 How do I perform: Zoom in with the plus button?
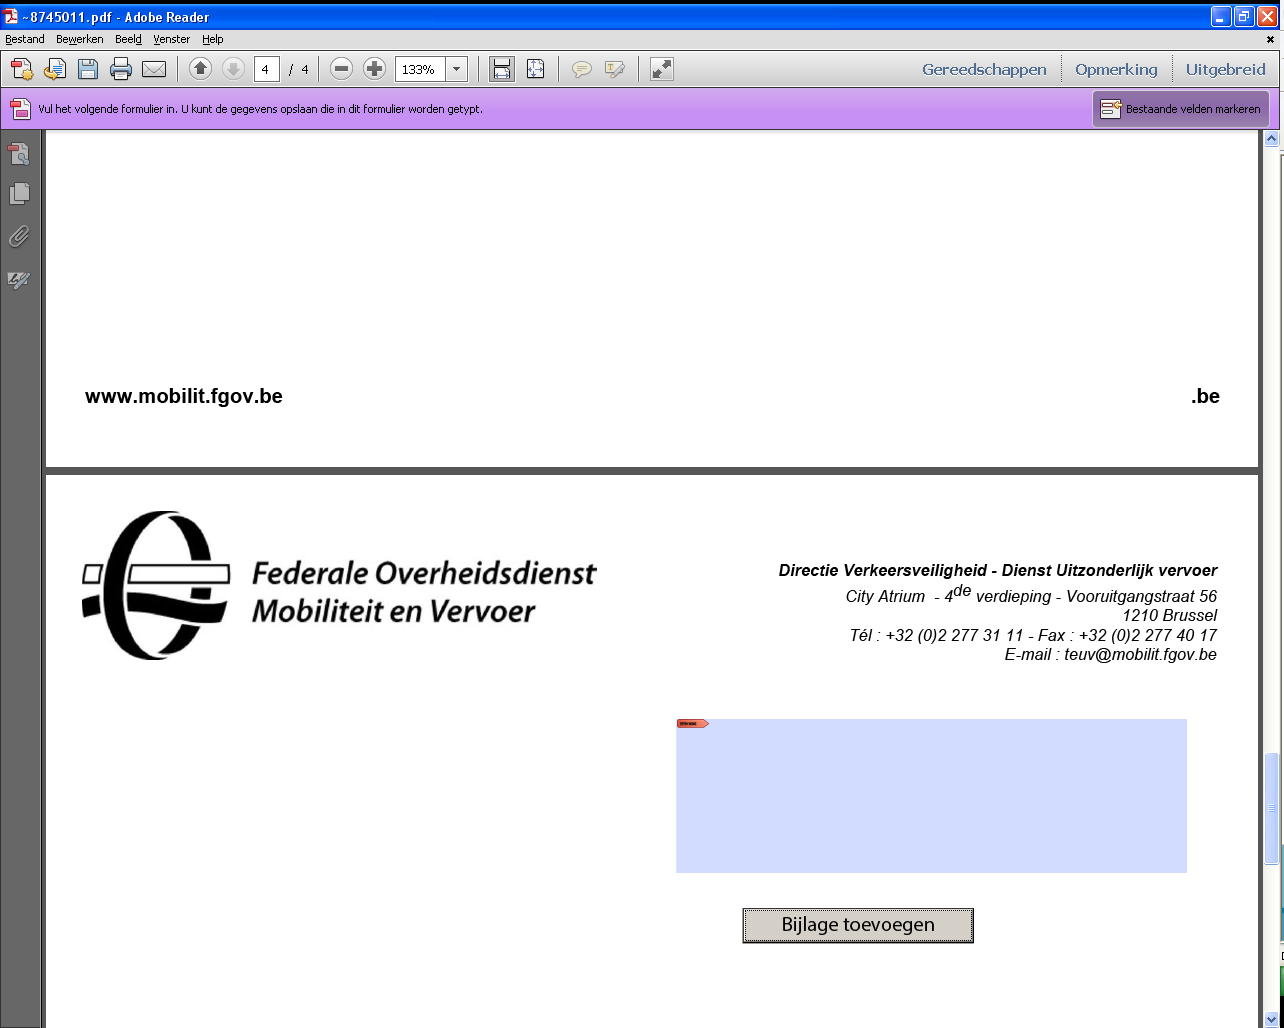click(374, 69)
